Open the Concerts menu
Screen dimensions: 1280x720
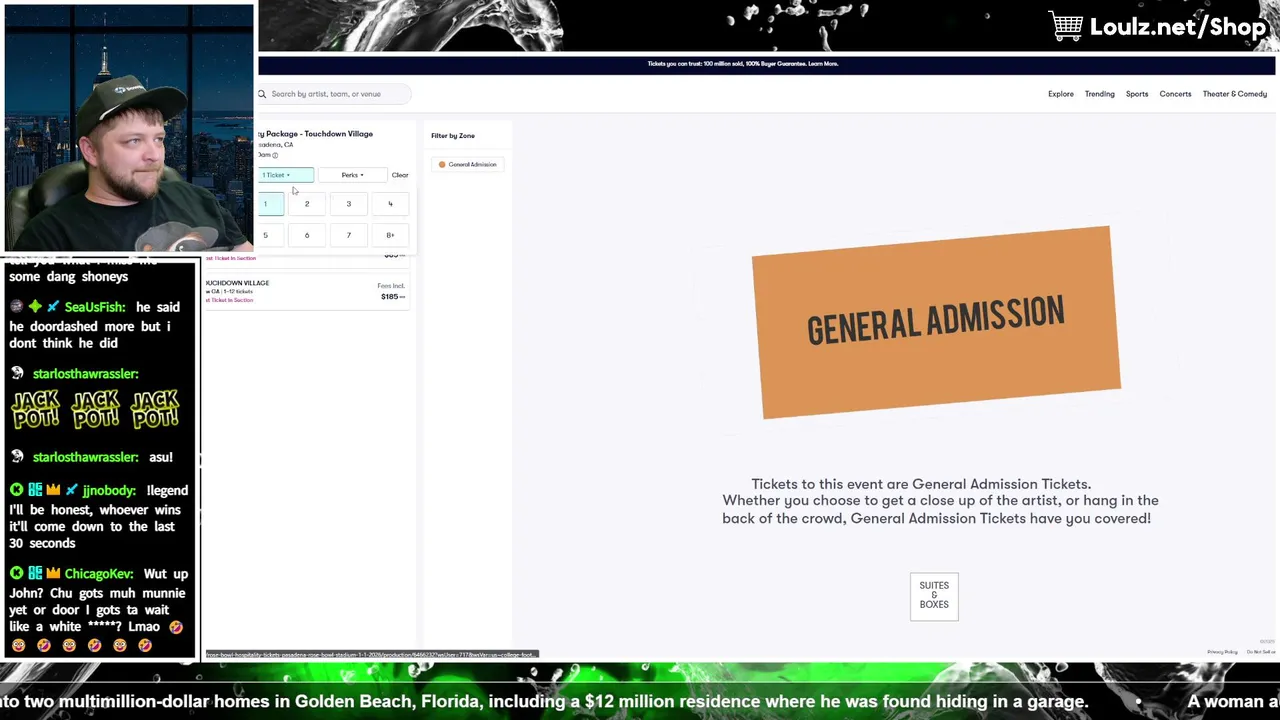1175,94
